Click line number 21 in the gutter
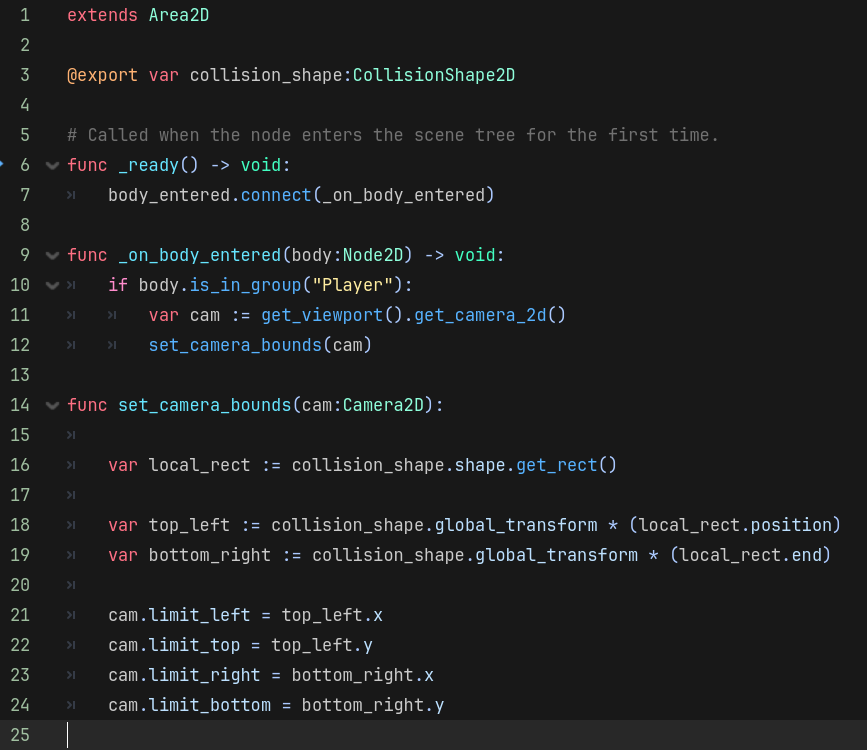 point(20,615)
